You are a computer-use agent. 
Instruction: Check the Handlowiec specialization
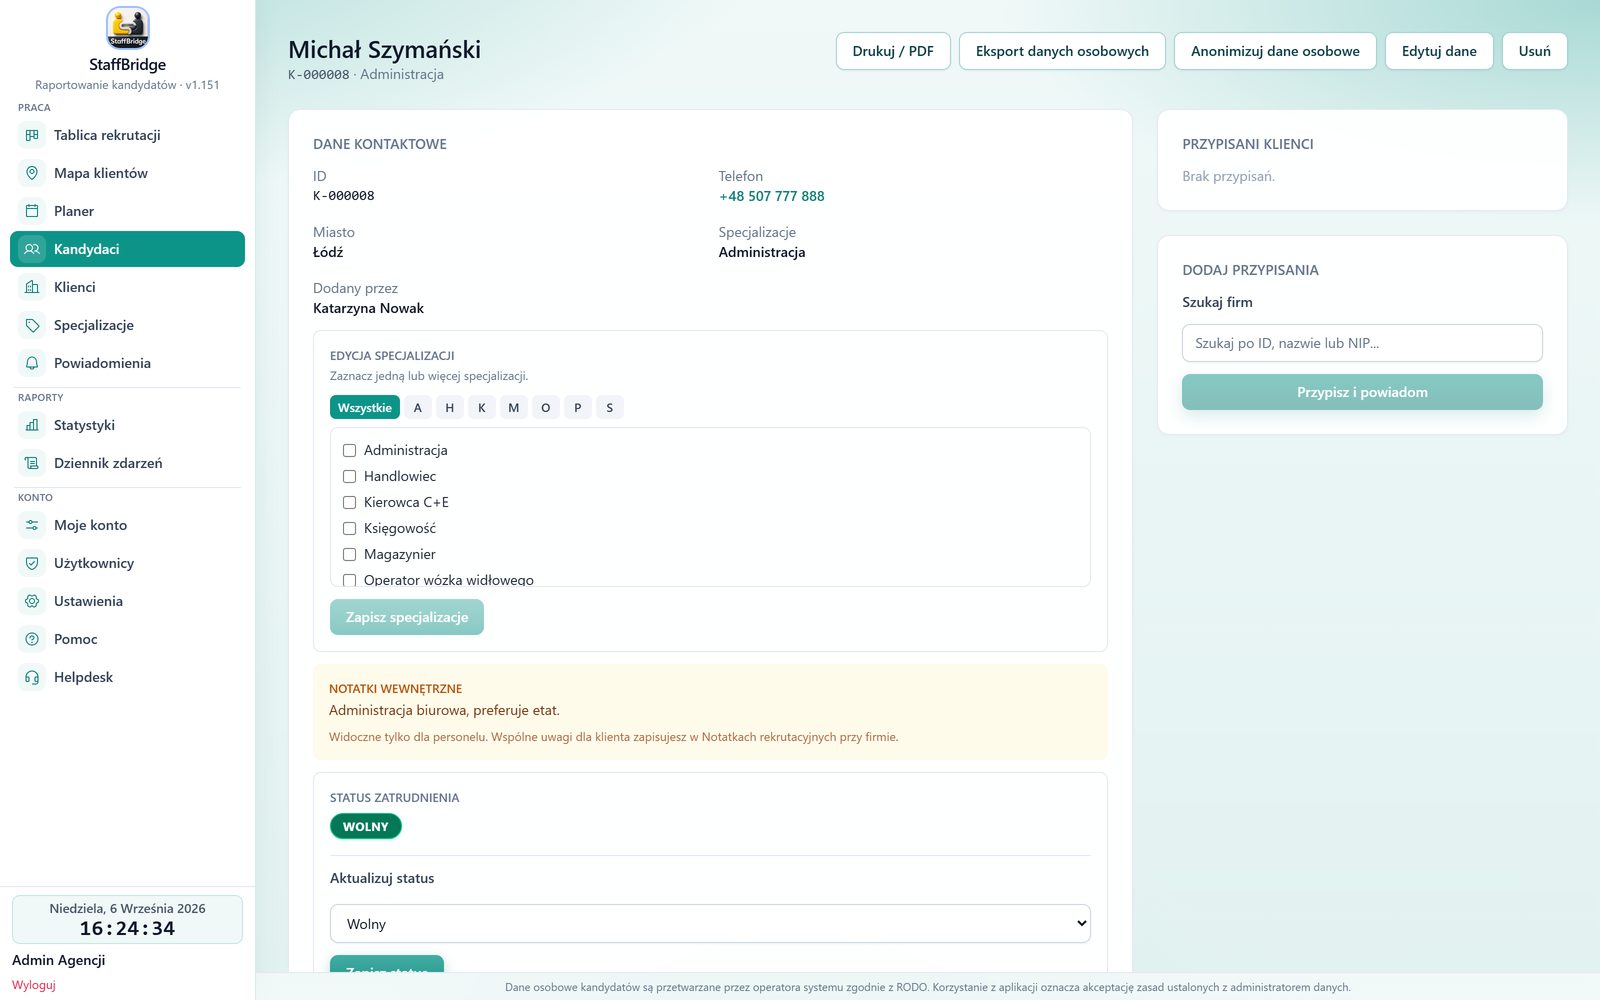click(x=349, y=477)
